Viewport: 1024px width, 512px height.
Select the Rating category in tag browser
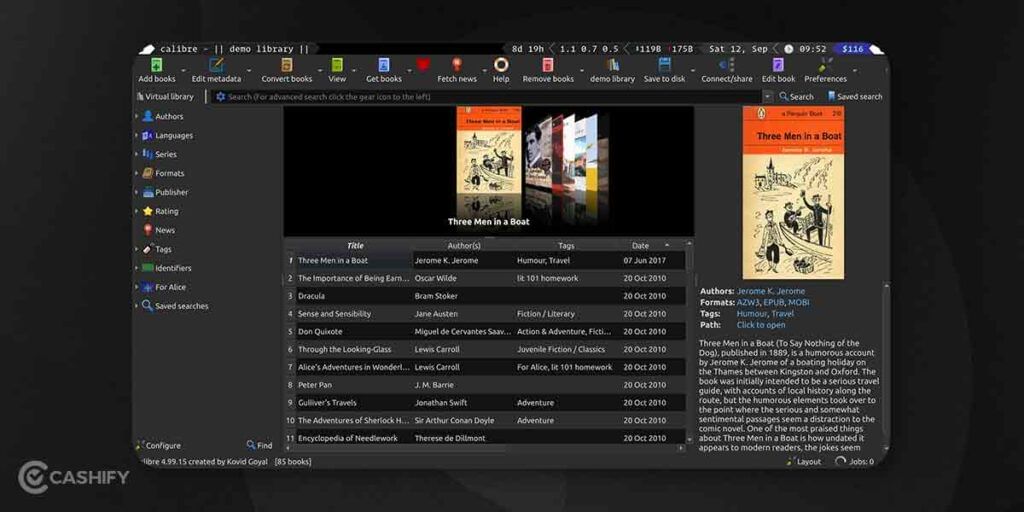coord(160,211)
